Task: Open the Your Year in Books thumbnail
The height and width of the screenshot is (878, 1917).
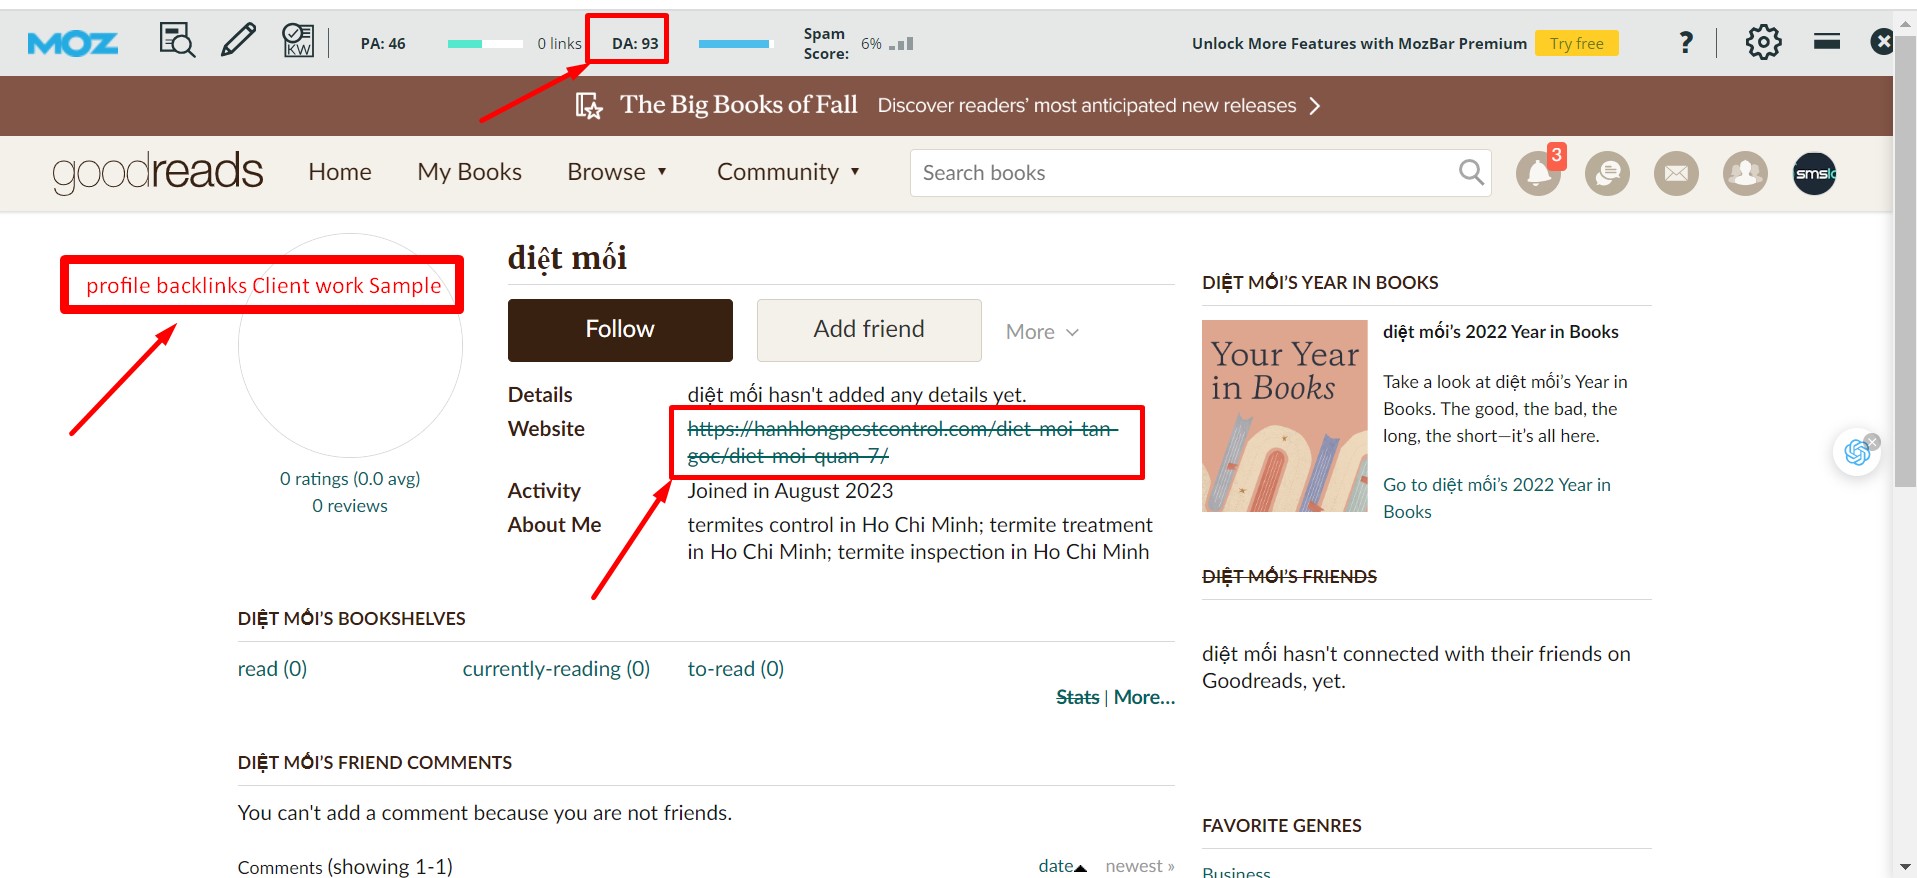Action: [x=1284, y=416]
